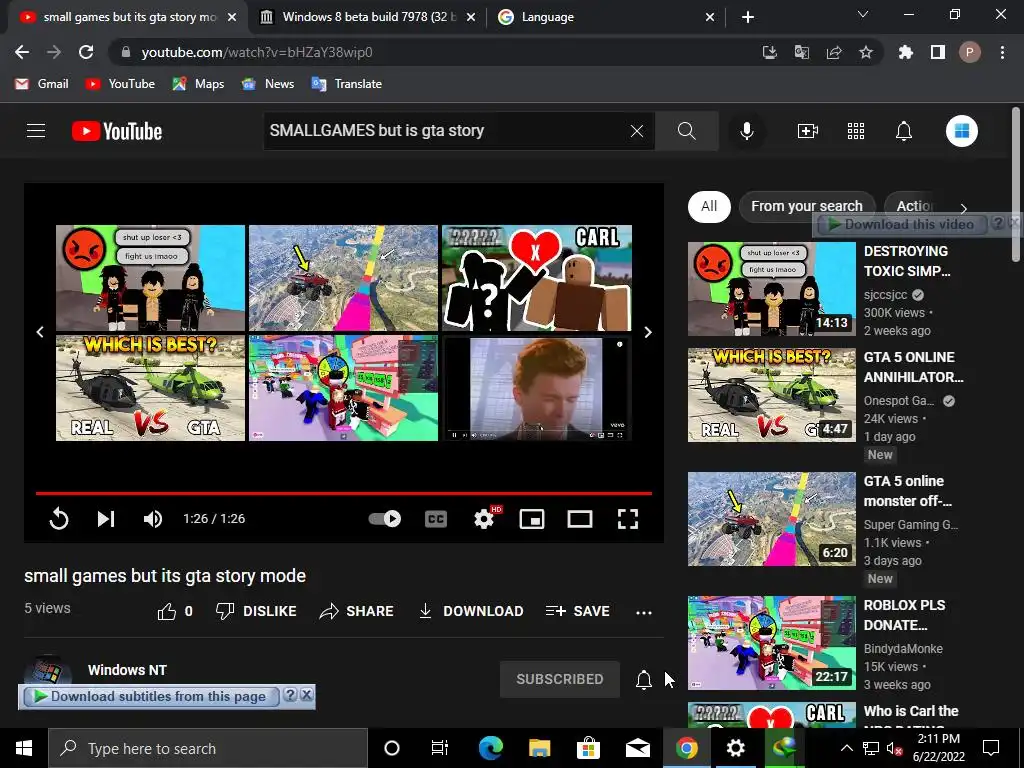Open YouTube notifications bell in header
1024x768 pixels.
(904, 131)
